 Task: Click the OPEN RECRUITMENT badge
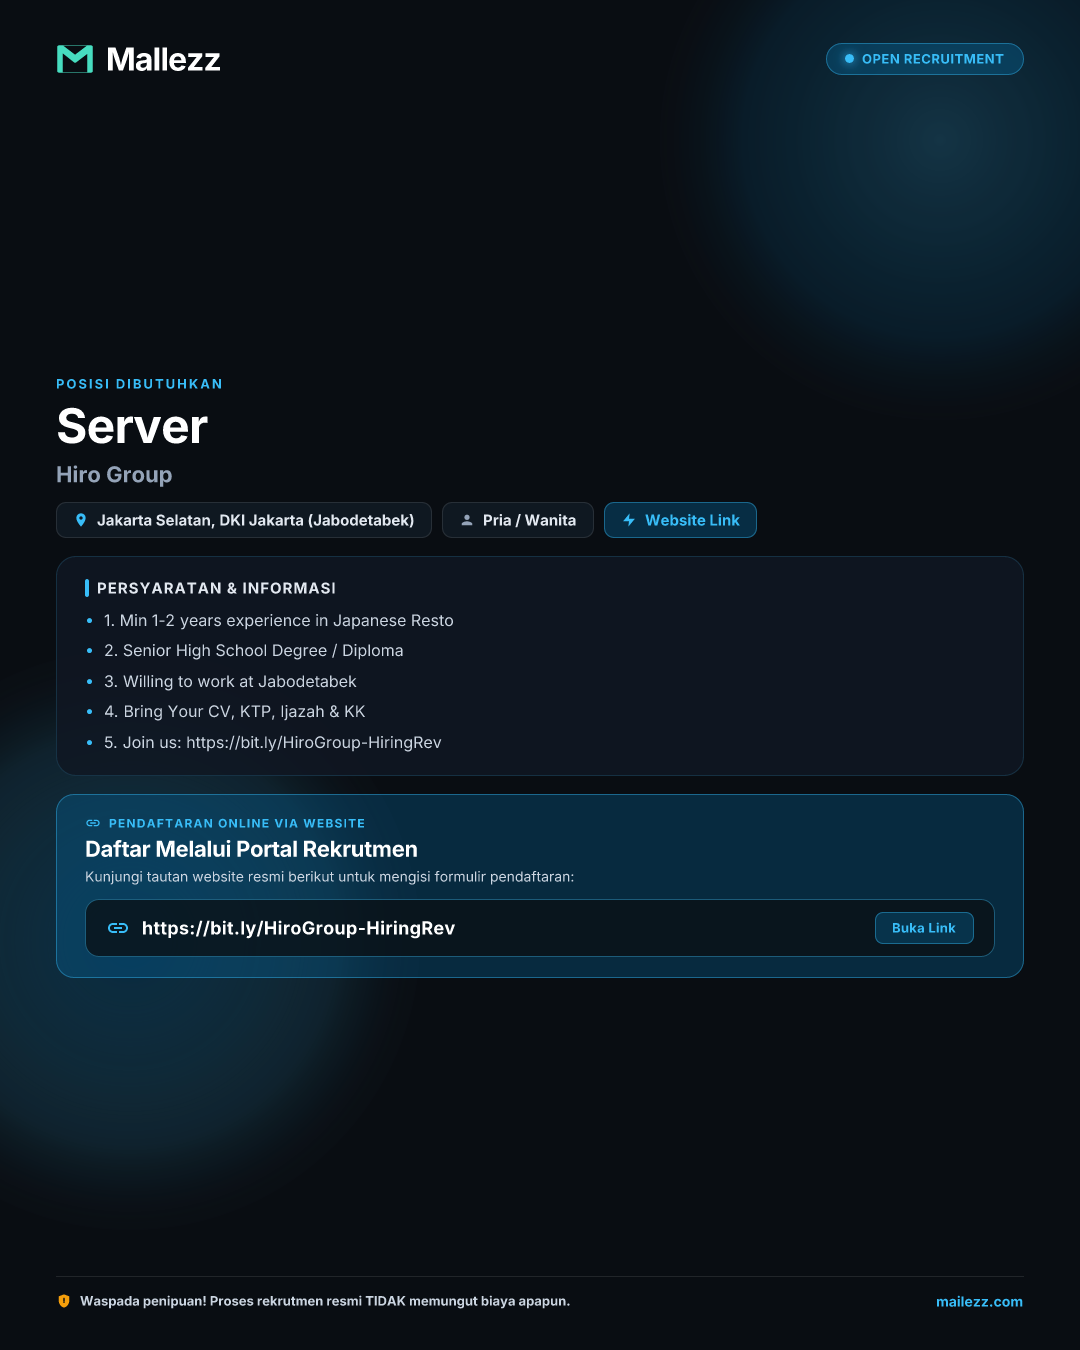[x=924, y=59]
